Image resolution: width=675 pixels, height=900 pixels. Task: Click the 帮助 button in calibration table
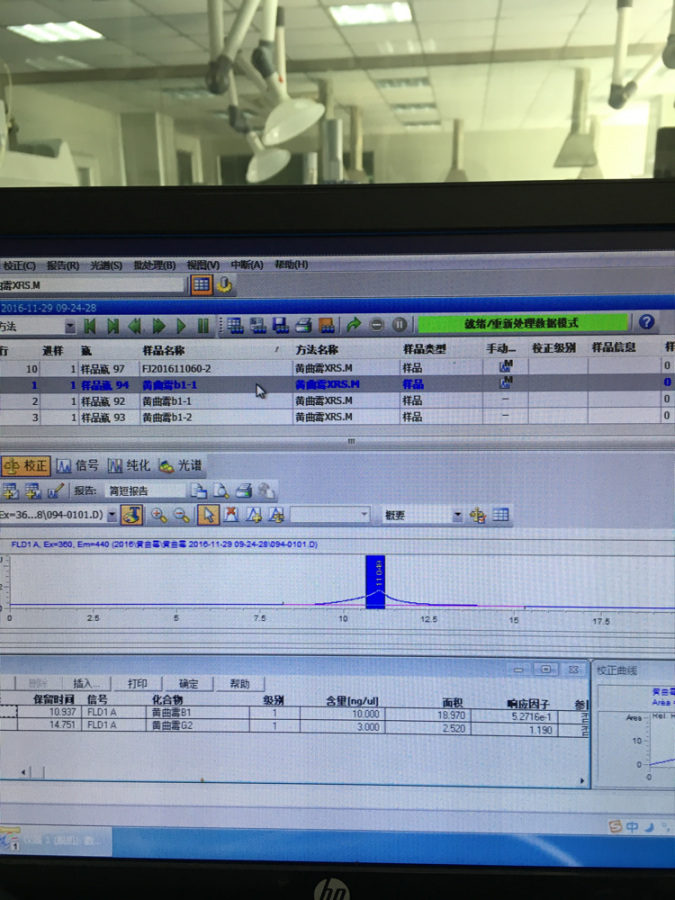point(240,683)
